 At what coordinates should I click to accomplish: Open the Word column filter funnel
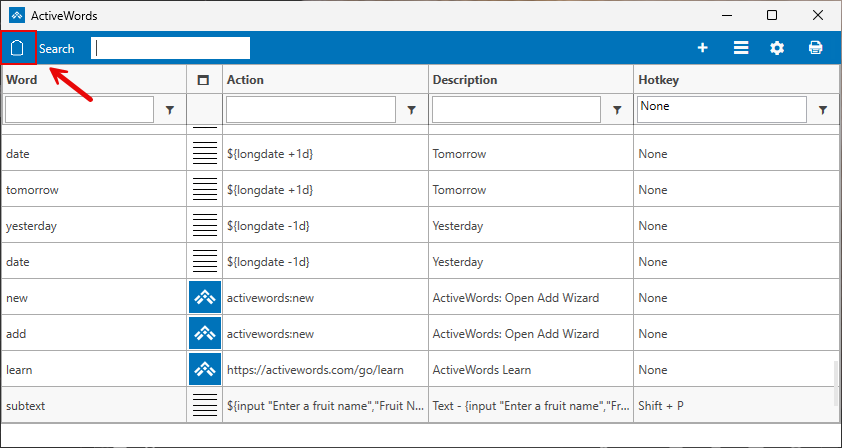tap(170, 110)
